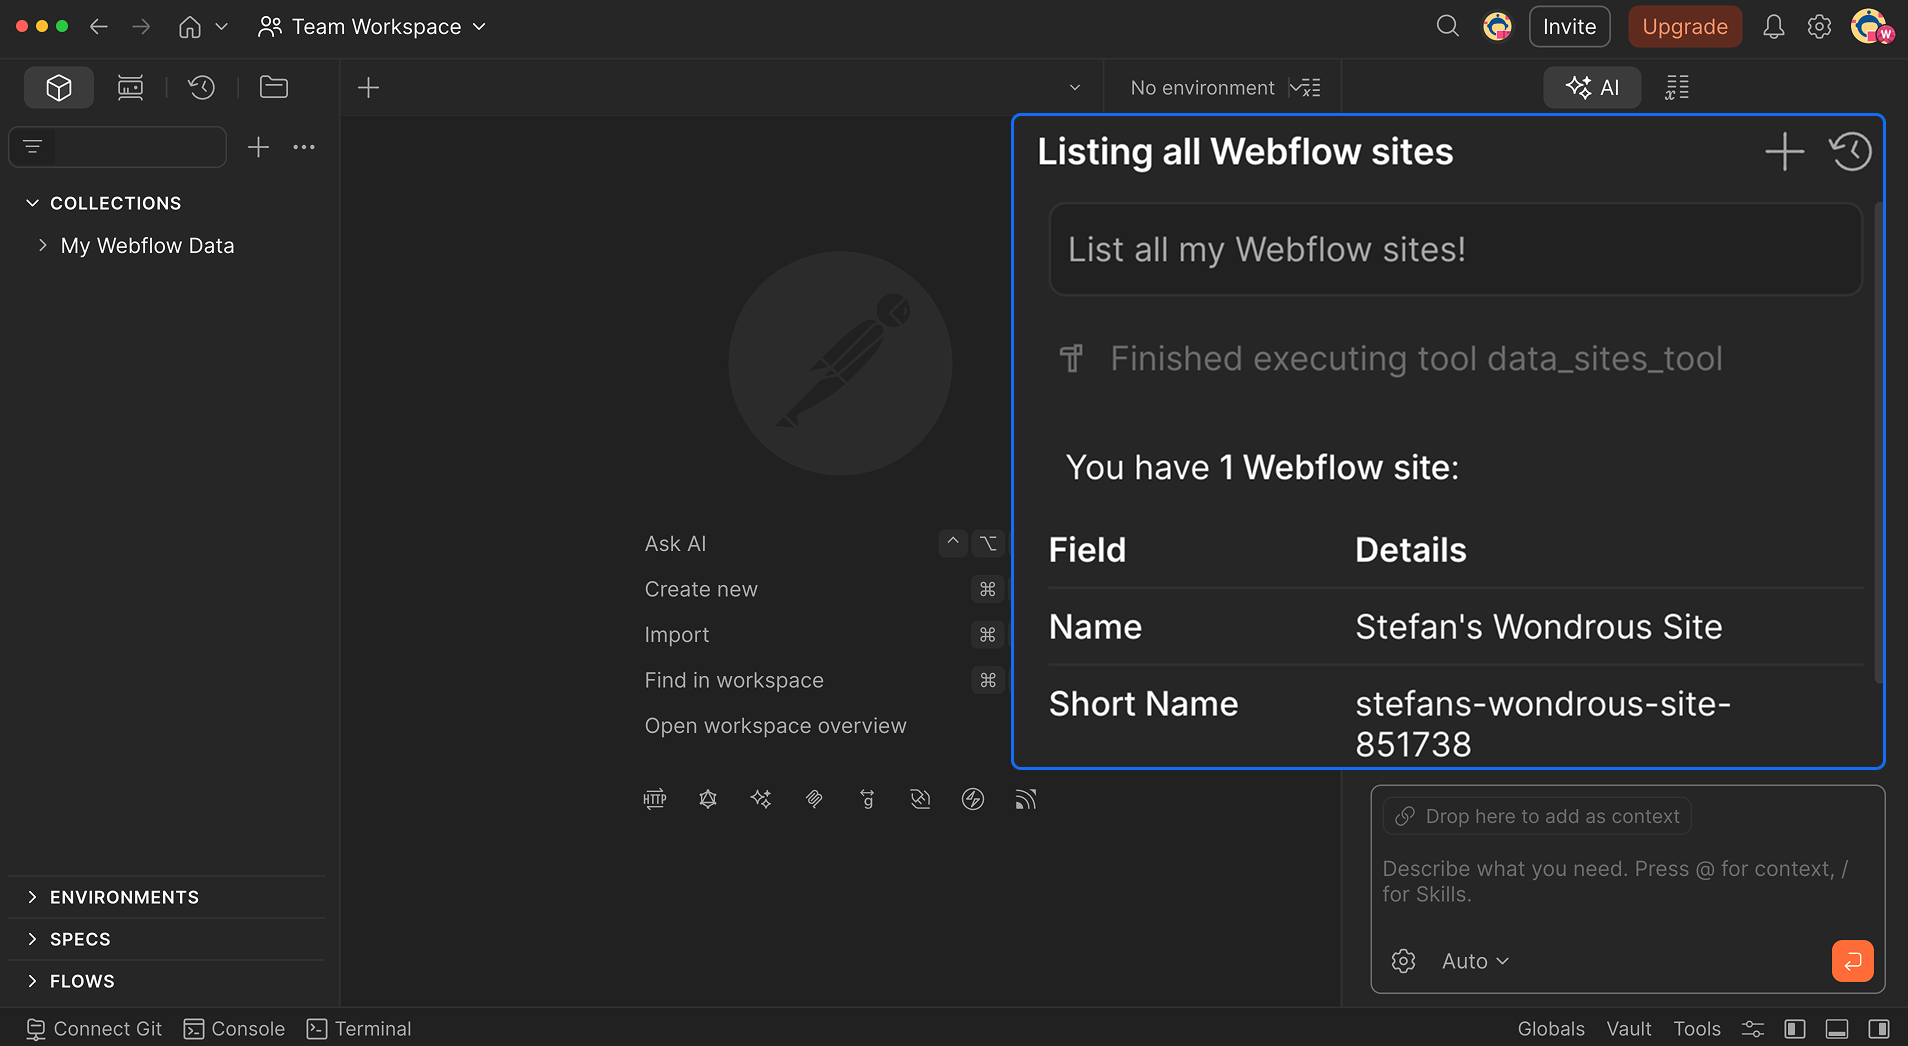The height and width of the screenshot is (1046, 1908).
Task: Click the team member avatar next to Invite
Action: tap(1497, 27)
